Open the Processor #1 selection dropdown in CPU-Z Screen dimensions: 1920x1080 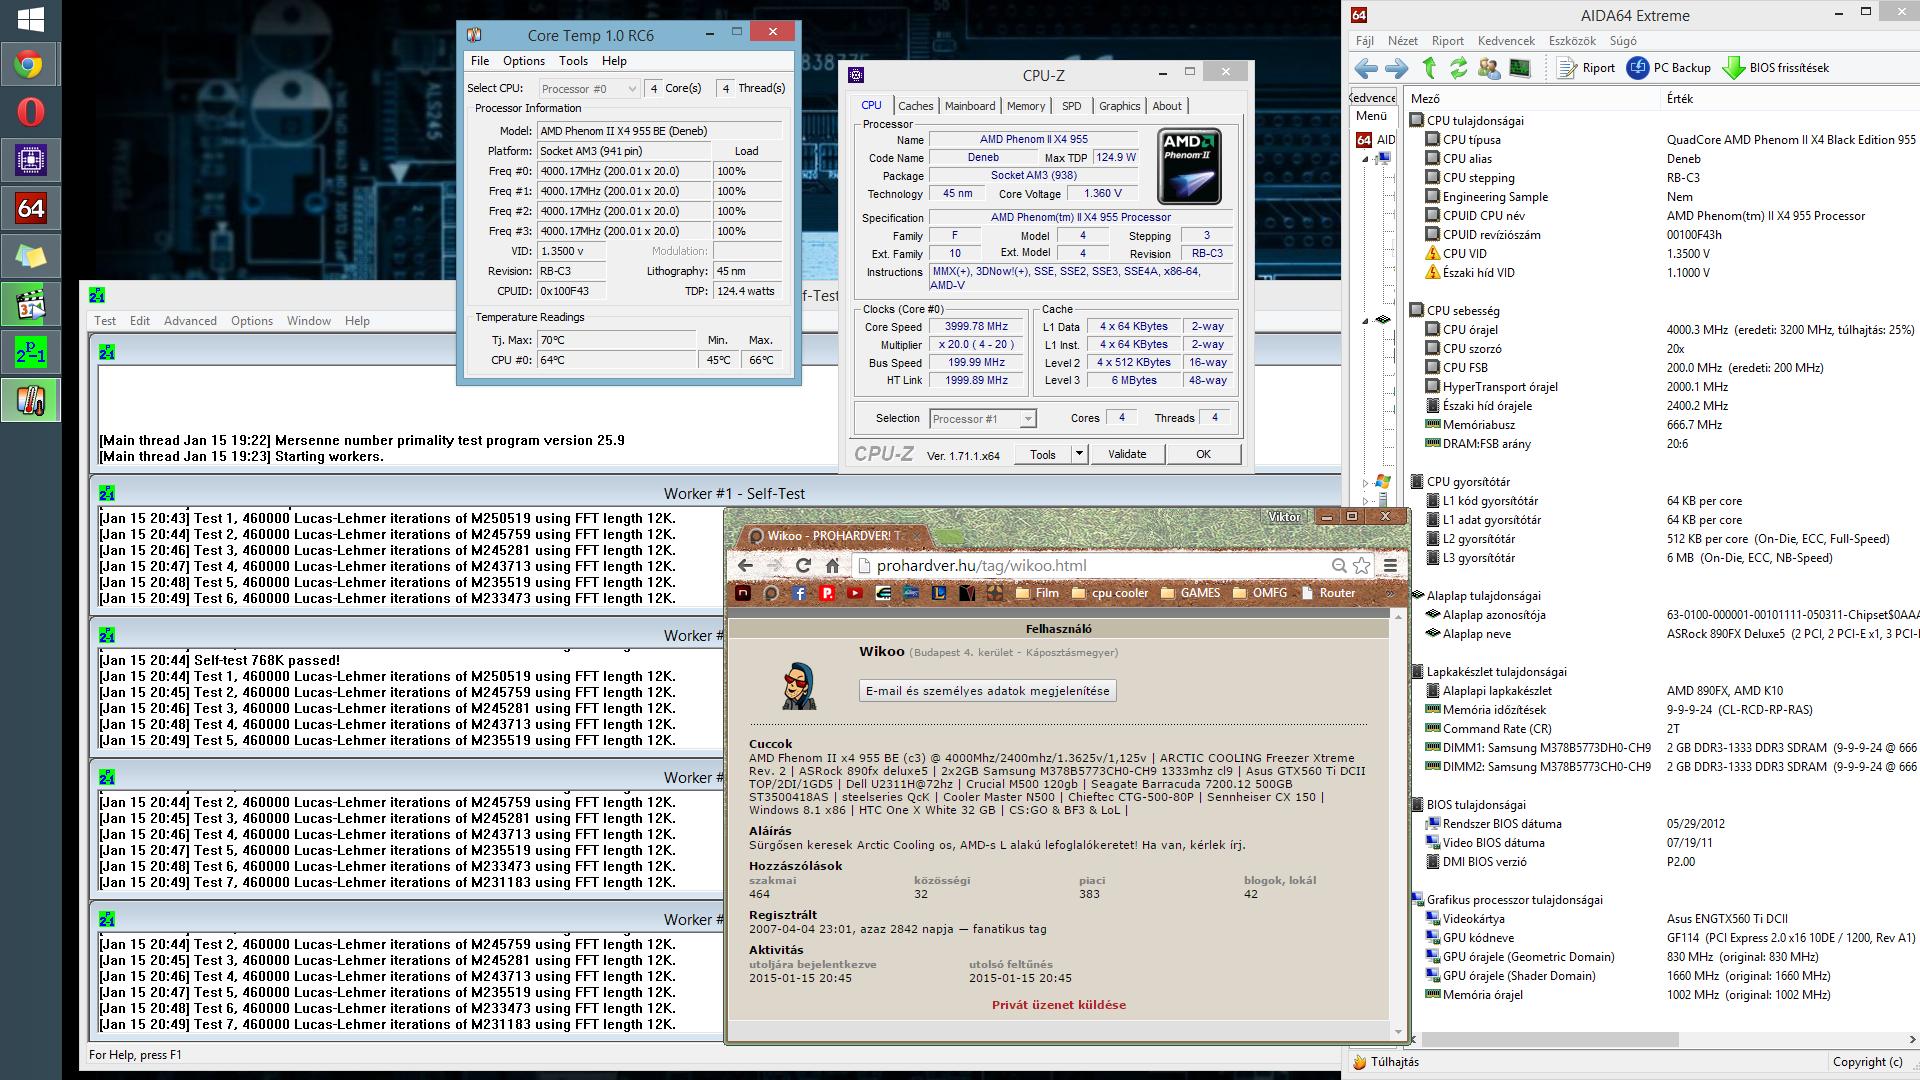[x=982, y=419]
